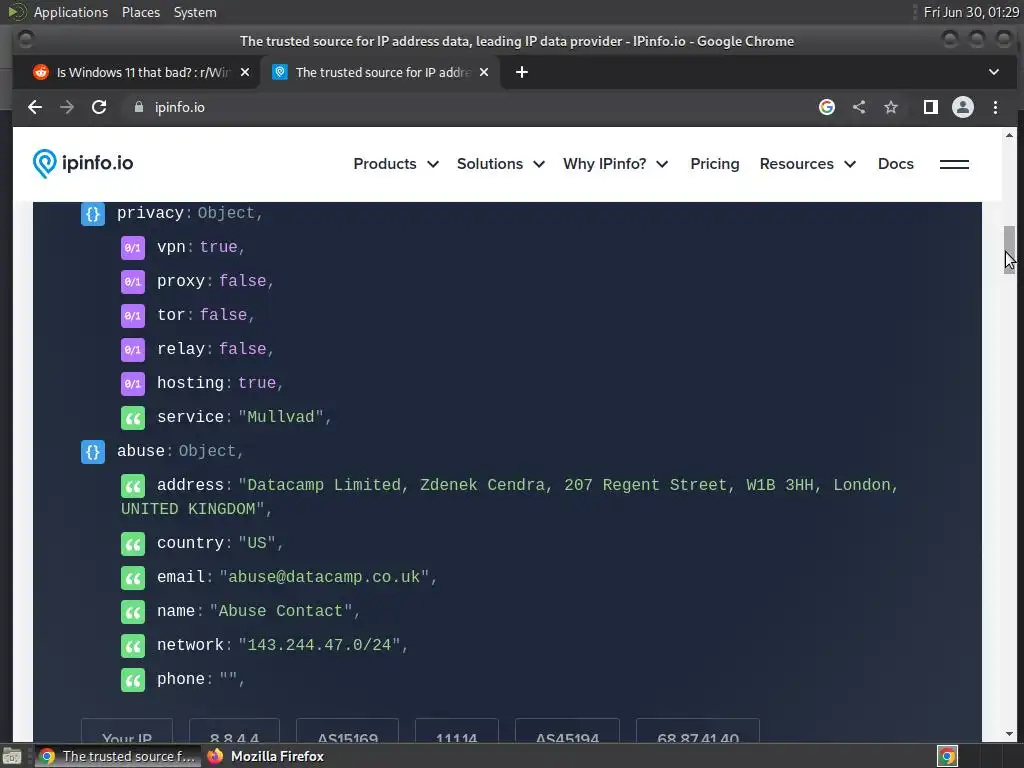Click string icon next to service
Screen dimensions: 1024x768
click(133, 418)
